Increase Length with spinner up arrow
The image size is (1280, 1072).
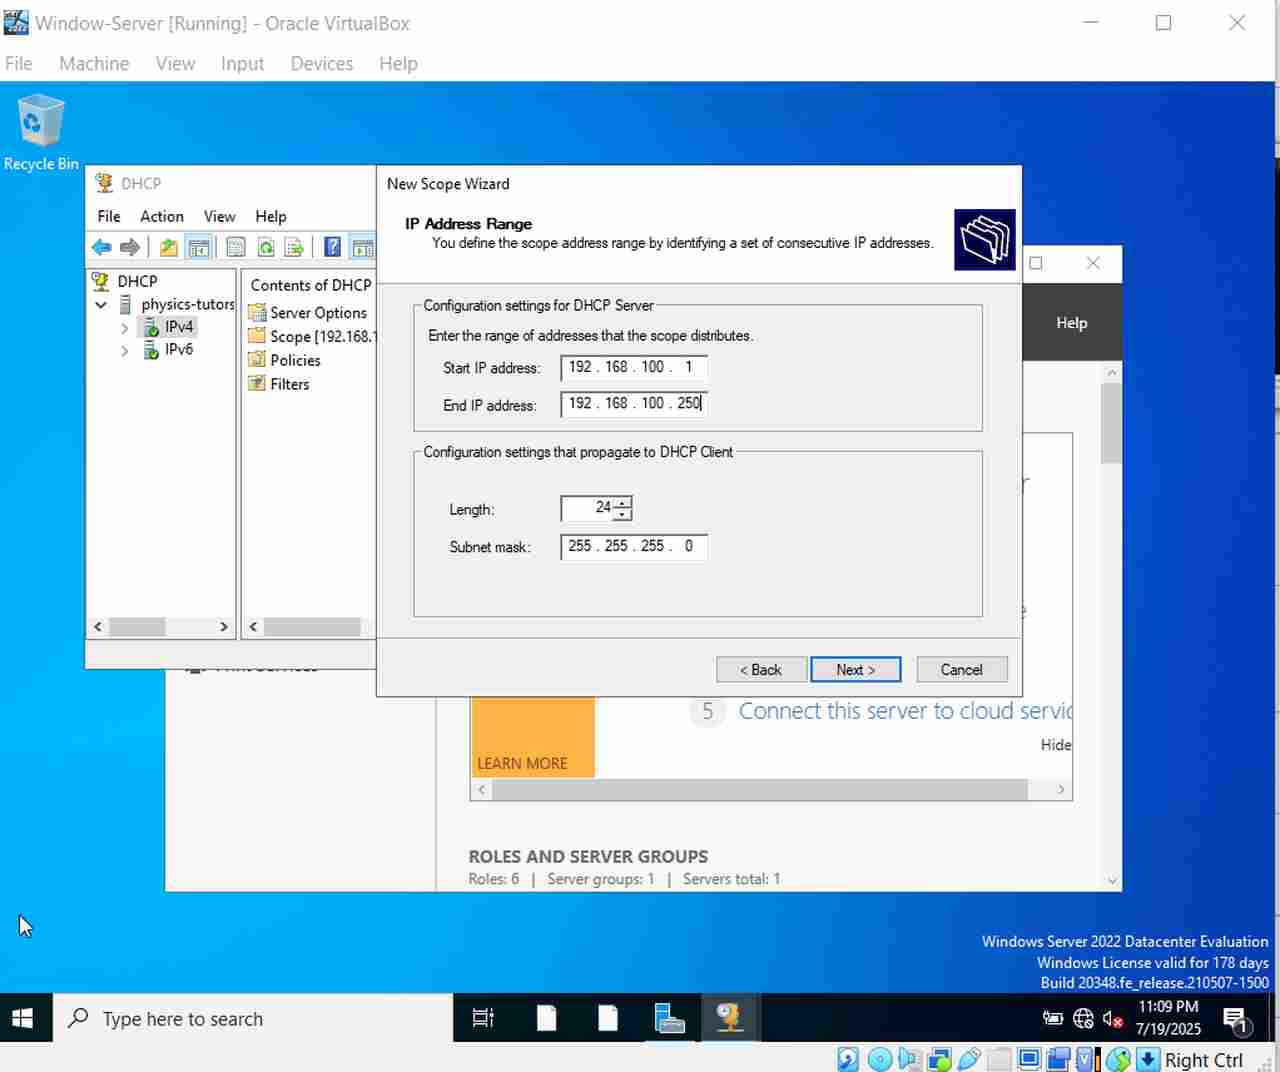623,502
